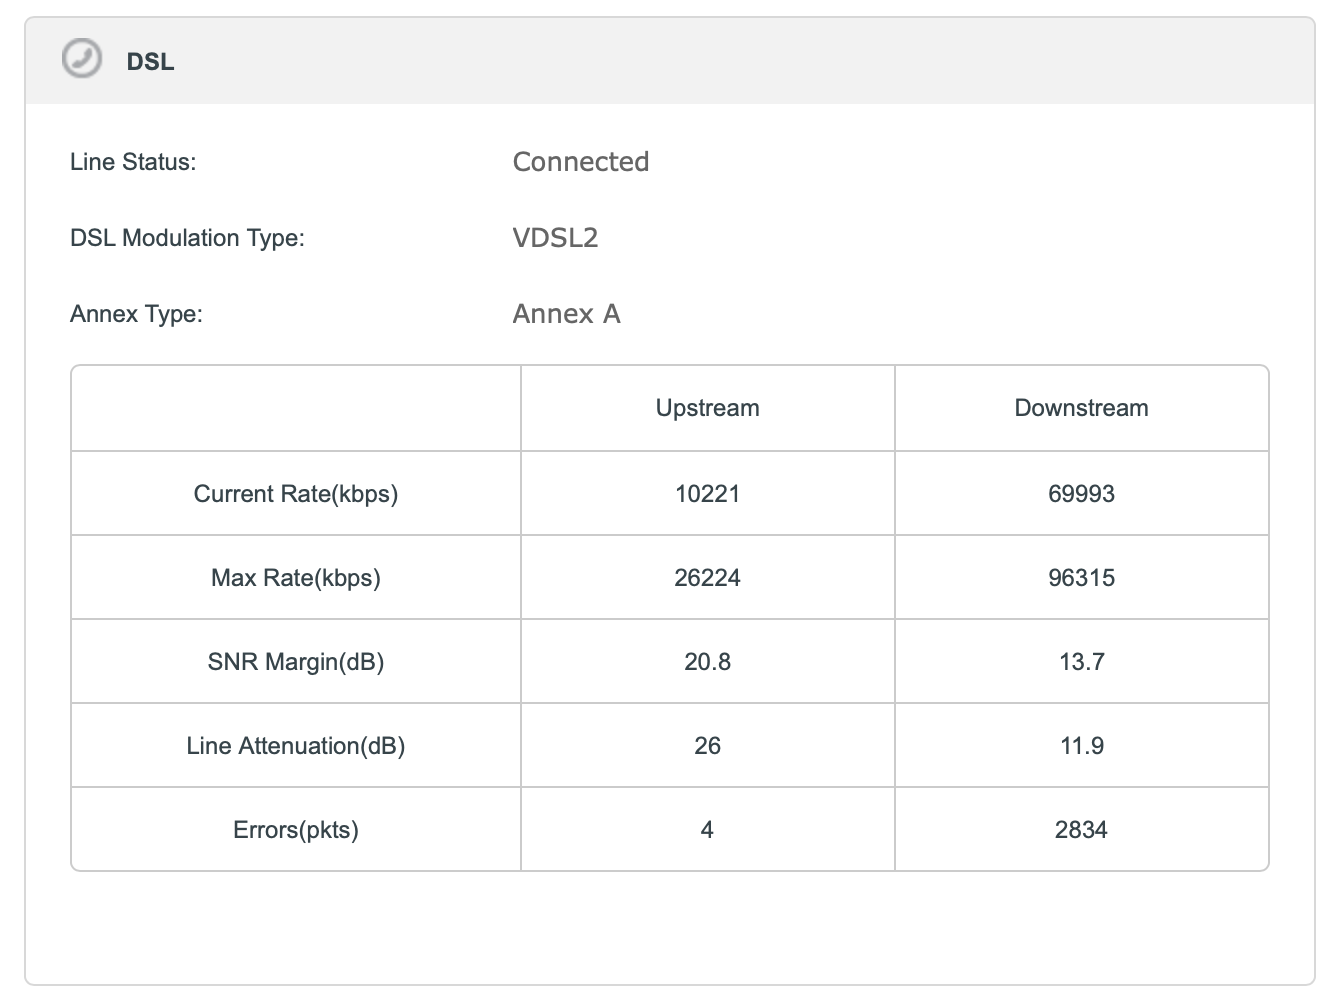Select the Current Rate(kbps) row label
The width and height of the screenshot is (1338, 1004).
[x=296, y=494]
